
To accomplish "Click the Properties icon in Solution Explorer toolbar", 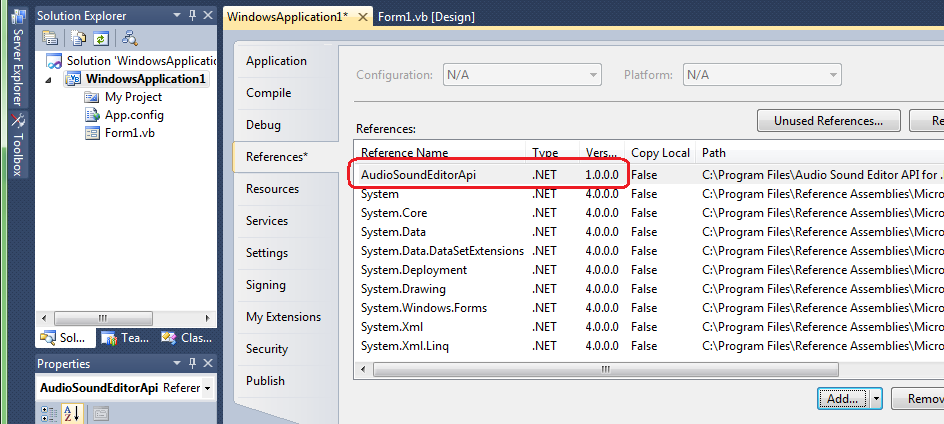I will (x=50, y=39).
